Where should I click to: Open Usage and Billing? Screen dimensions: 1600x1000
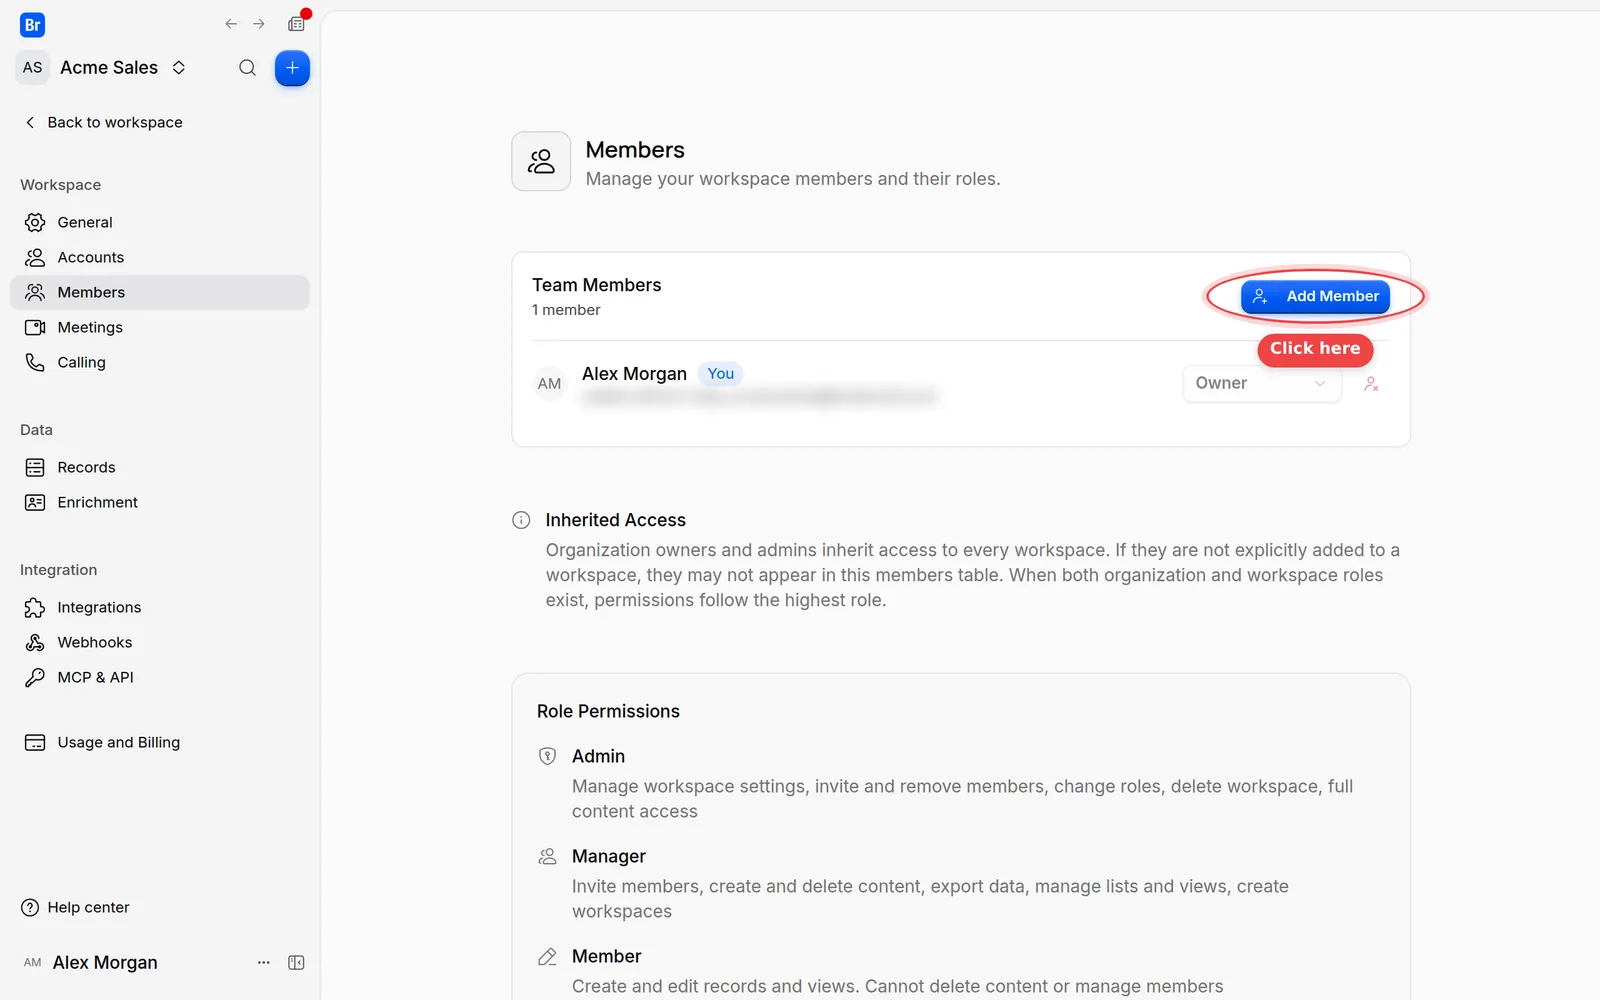(x=160, y=742)
